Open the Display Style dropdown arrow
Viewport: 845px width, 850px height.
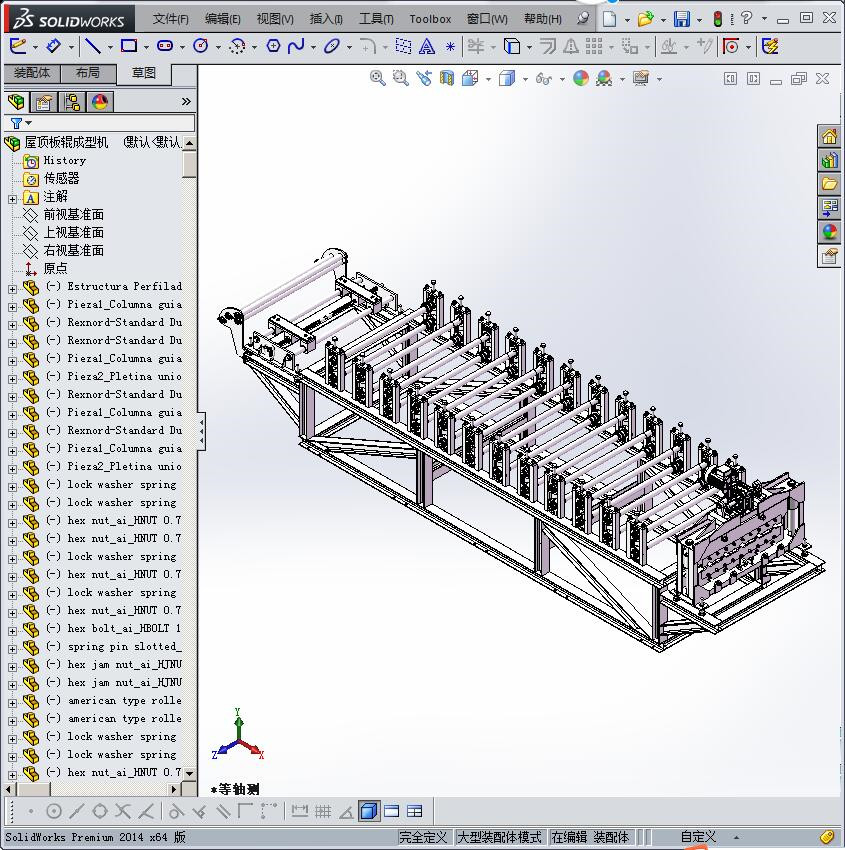525,79
